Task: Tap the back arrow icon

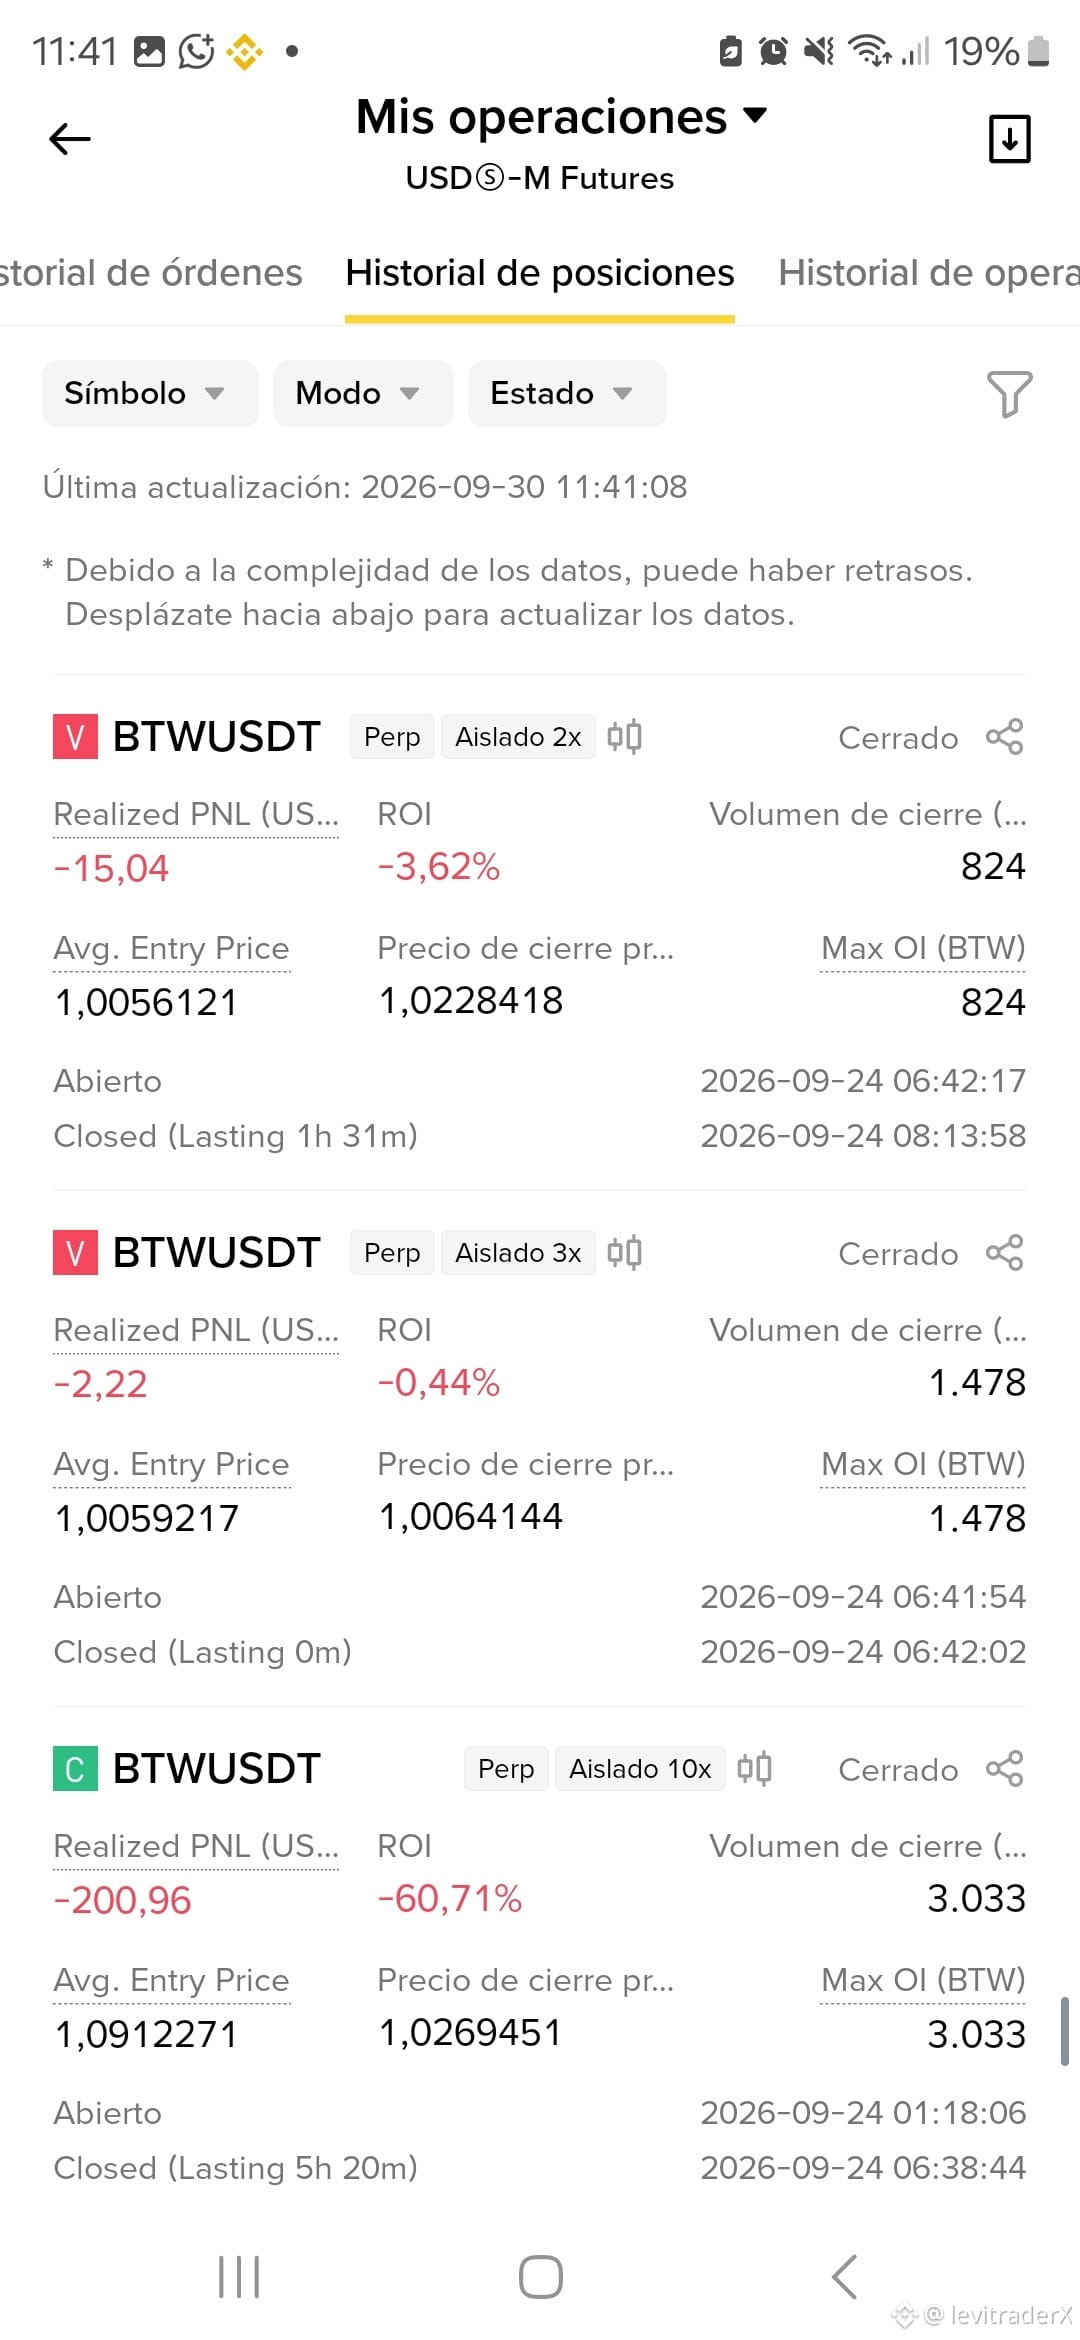Action: [x=70, y=139]
